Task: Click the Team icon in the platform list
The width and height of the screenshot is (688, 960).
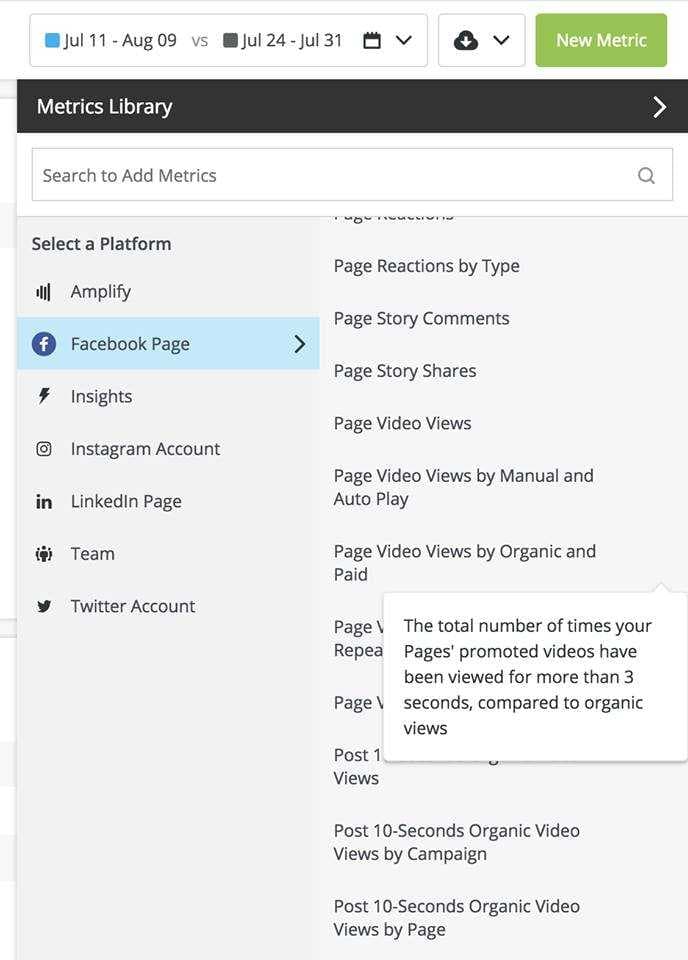Action: pos(44,553)
